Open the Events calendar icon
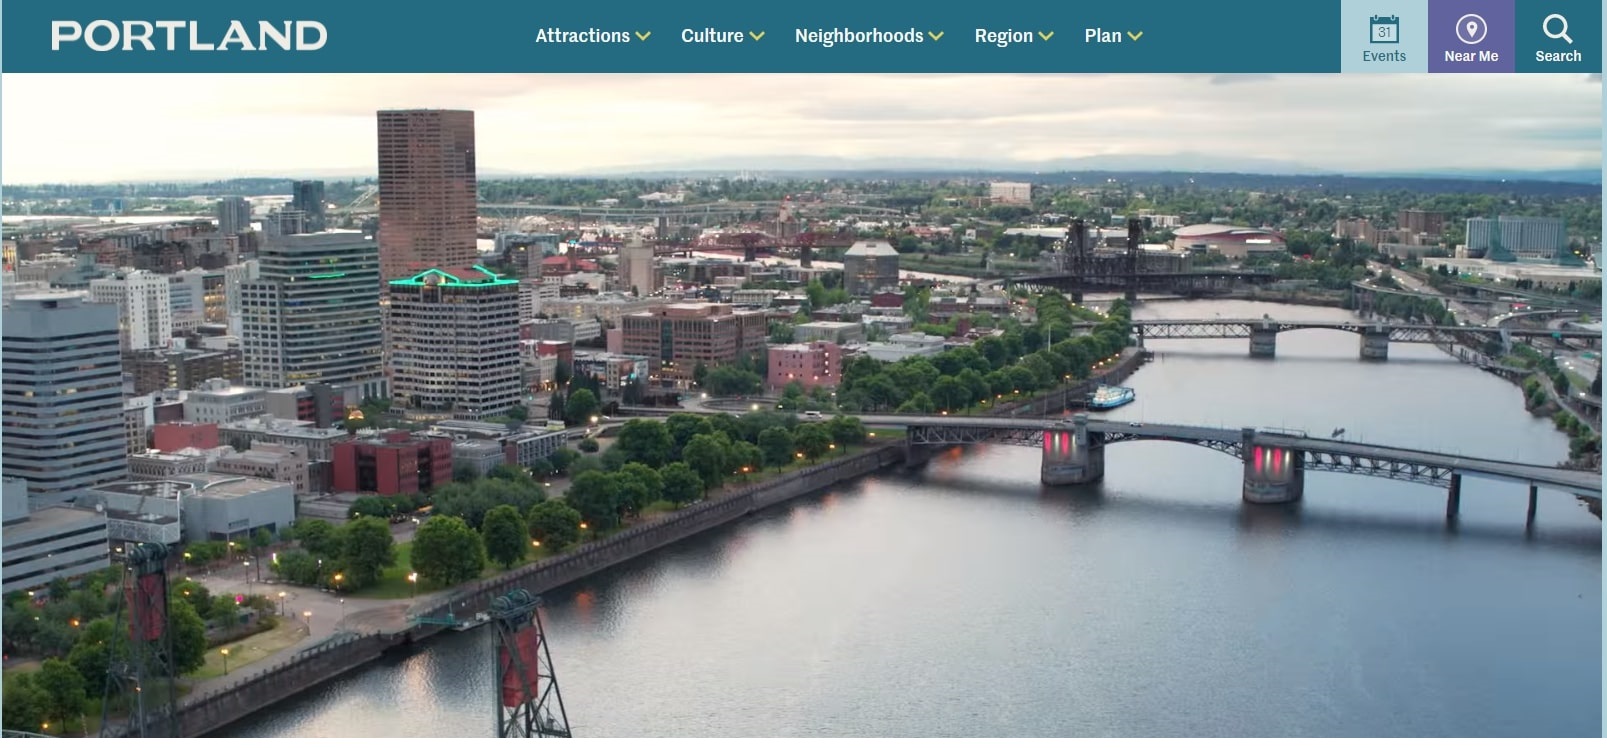The height and width of the screenshot is (748, 1607). (1384, 29)
